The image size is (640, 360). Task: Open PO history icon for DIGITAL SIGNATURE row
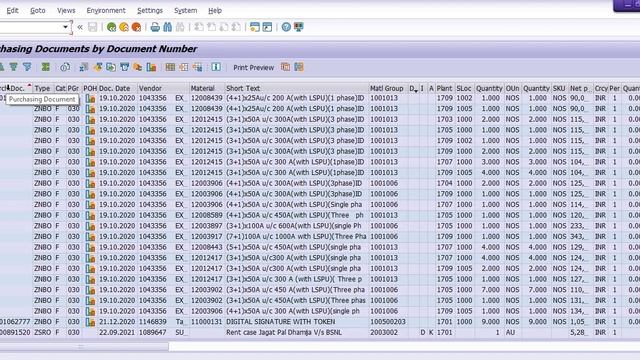click(x=90, y=322)
